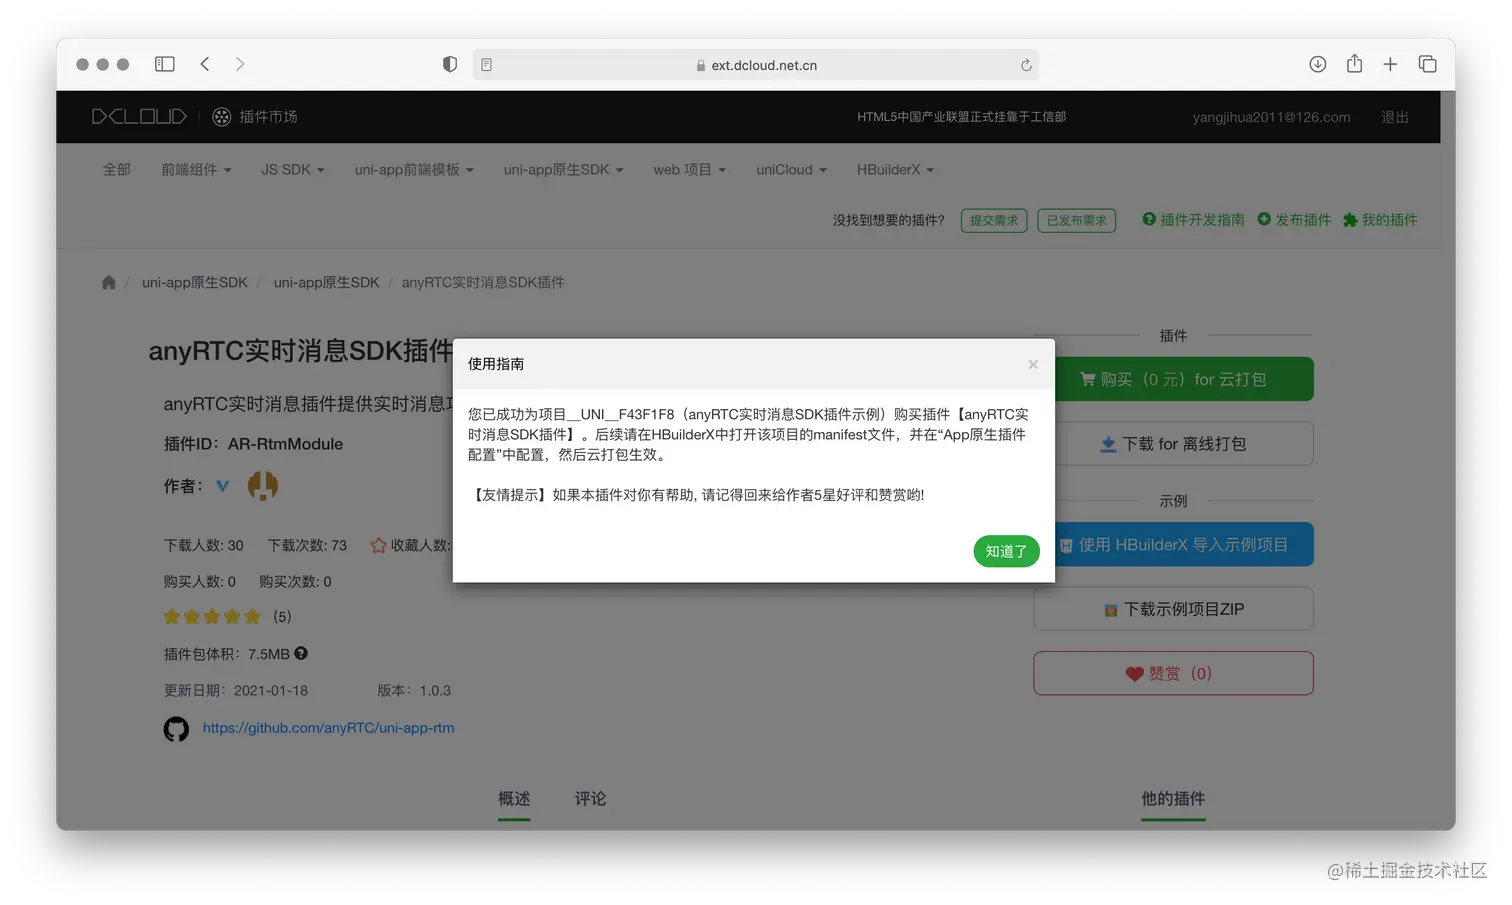This screenshot has height=905, width=1512.
Task: Click the HTML5中国产业联盟 announcement text
Action: click(x=961, y=117)
